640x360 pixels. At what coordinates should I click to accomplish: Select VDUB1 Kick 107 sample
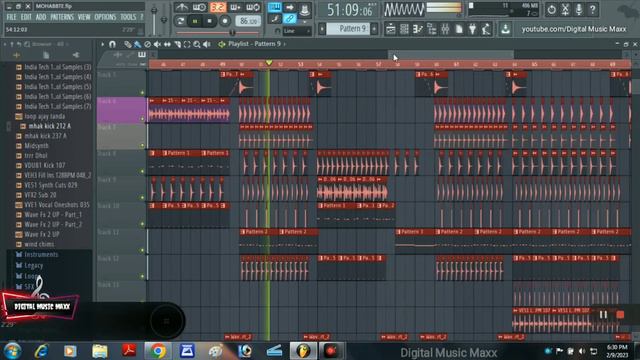44,165
